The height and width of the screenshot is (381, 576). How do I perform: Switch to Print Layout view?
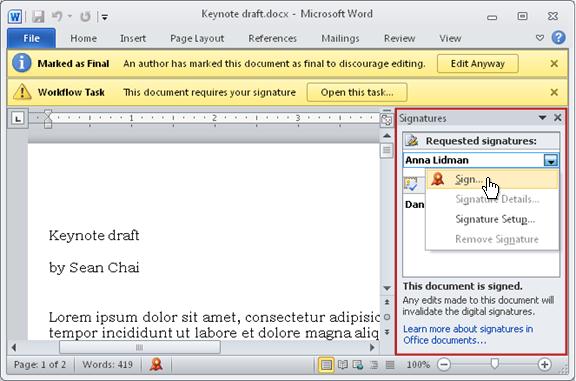coord(326,365)
